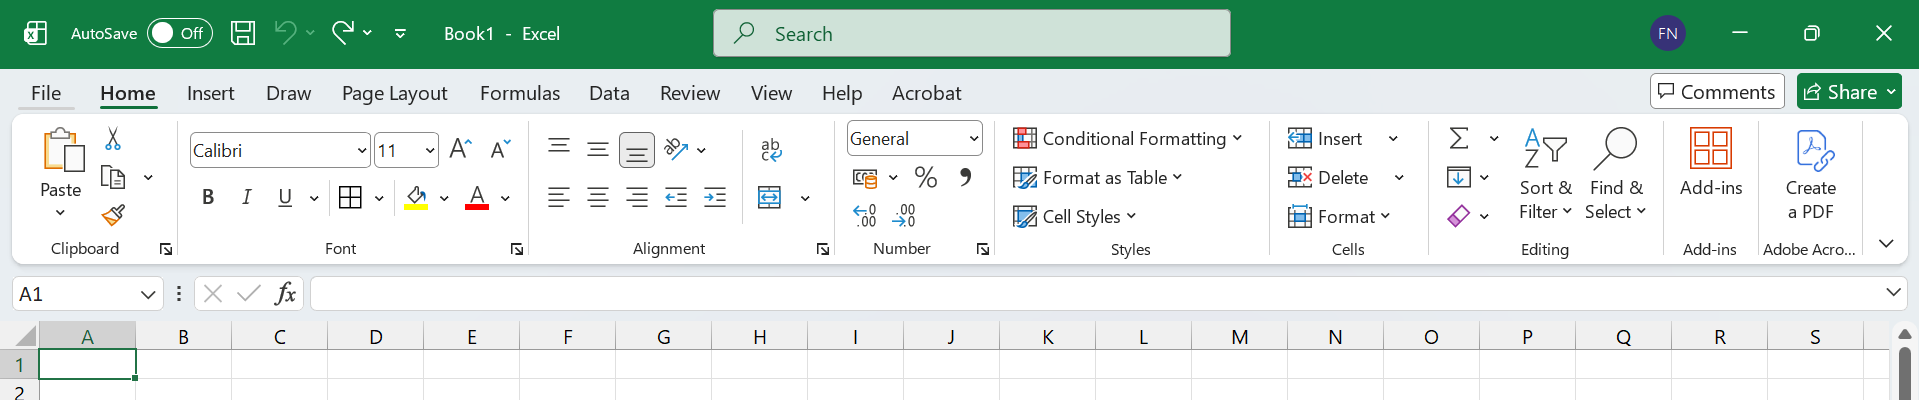Click the Comments button

pos(1716,92)
